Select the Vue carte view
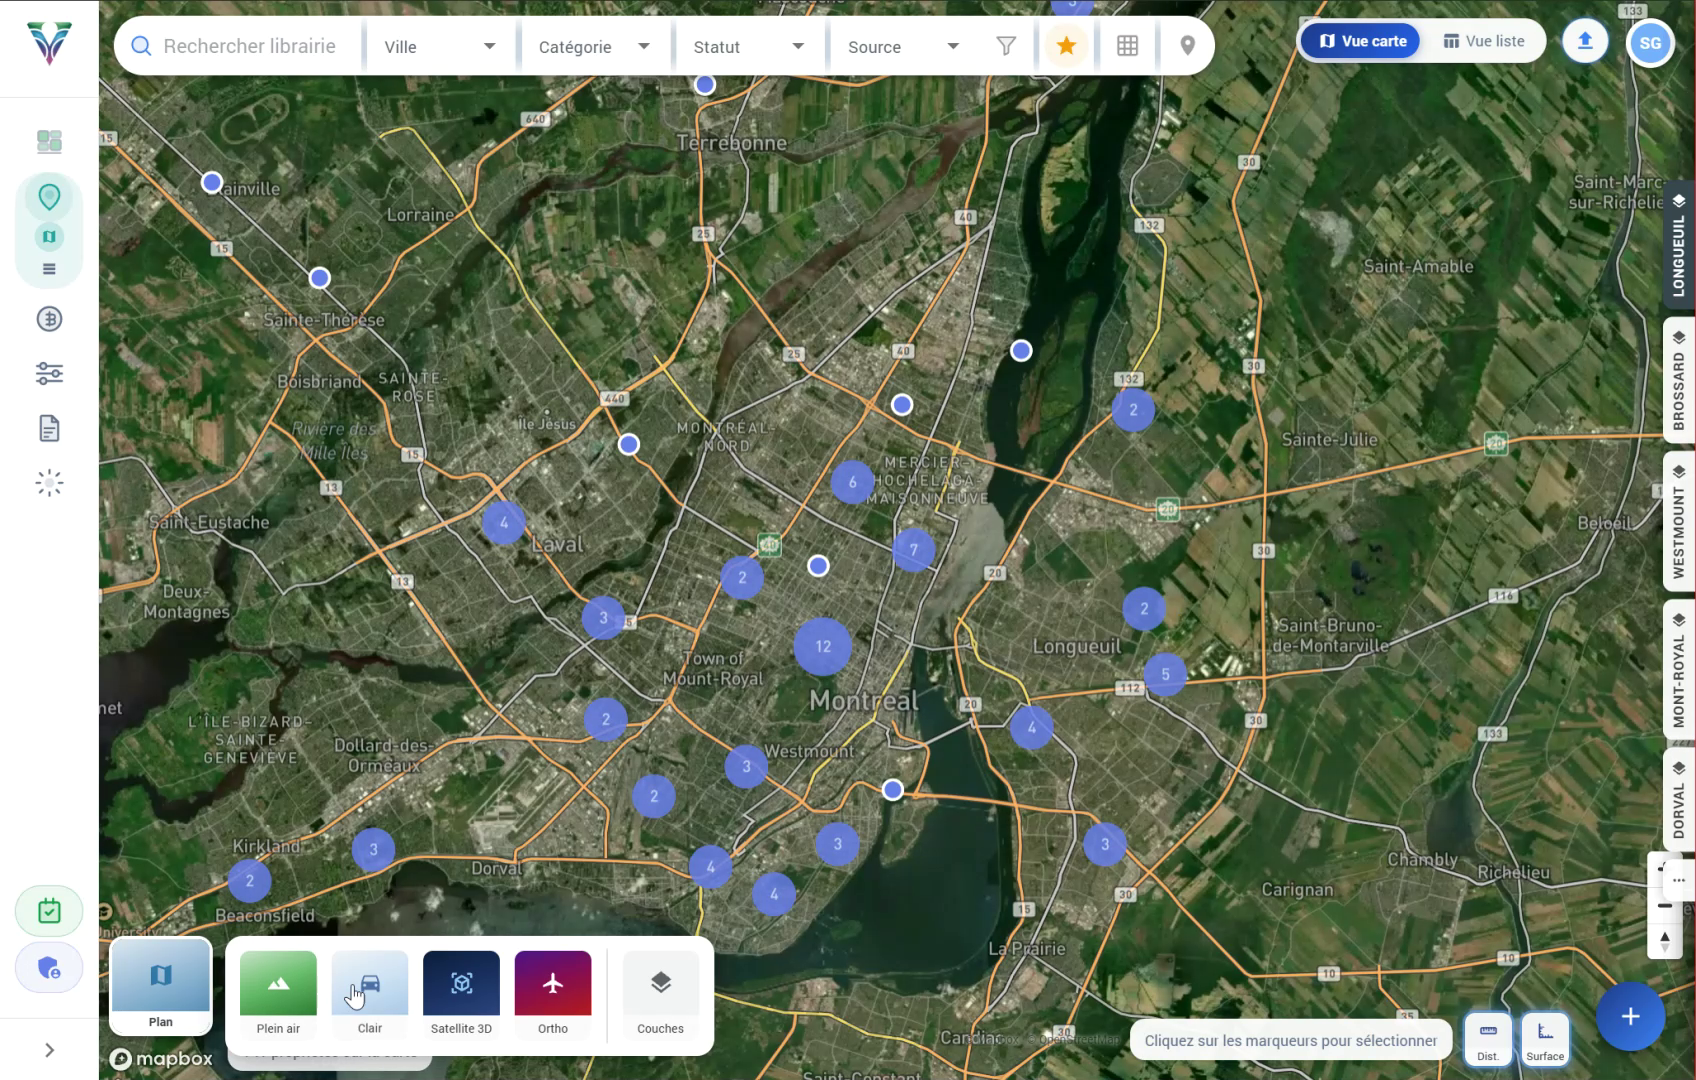The height and width of the screenshot is (1080, 1696). click(1361, 41)
